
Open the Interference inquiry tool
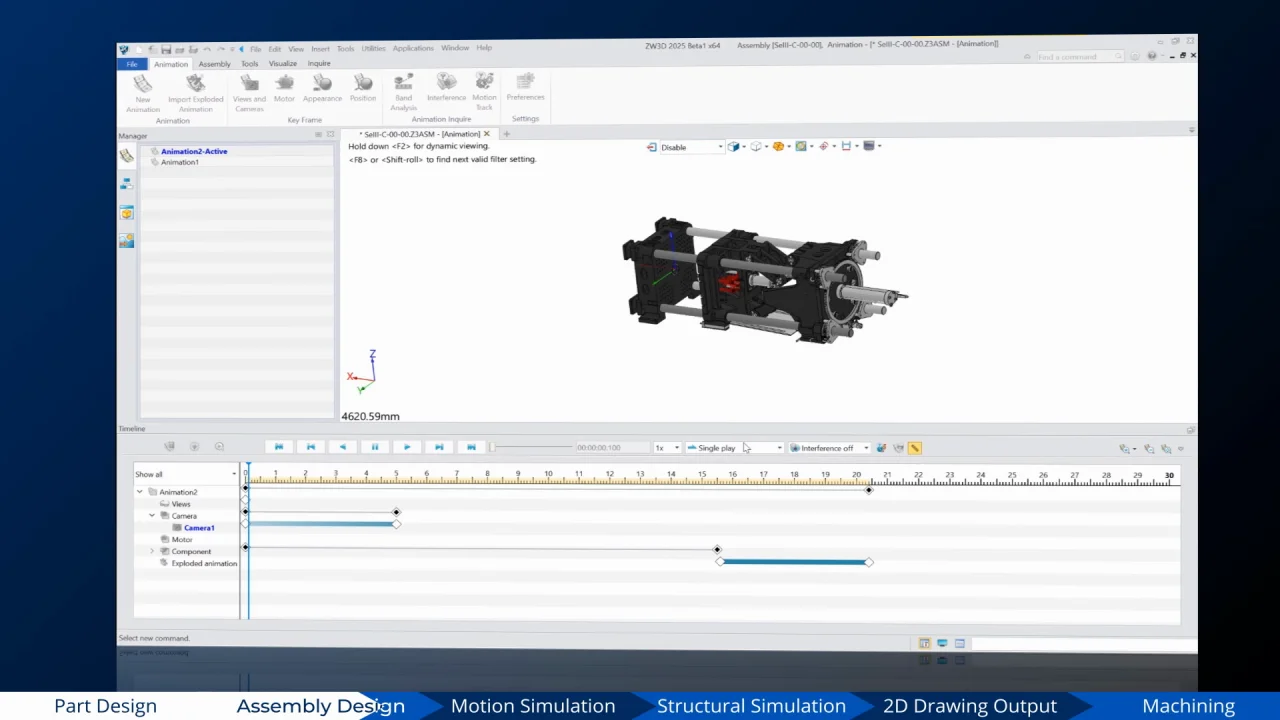click(446, 88)
